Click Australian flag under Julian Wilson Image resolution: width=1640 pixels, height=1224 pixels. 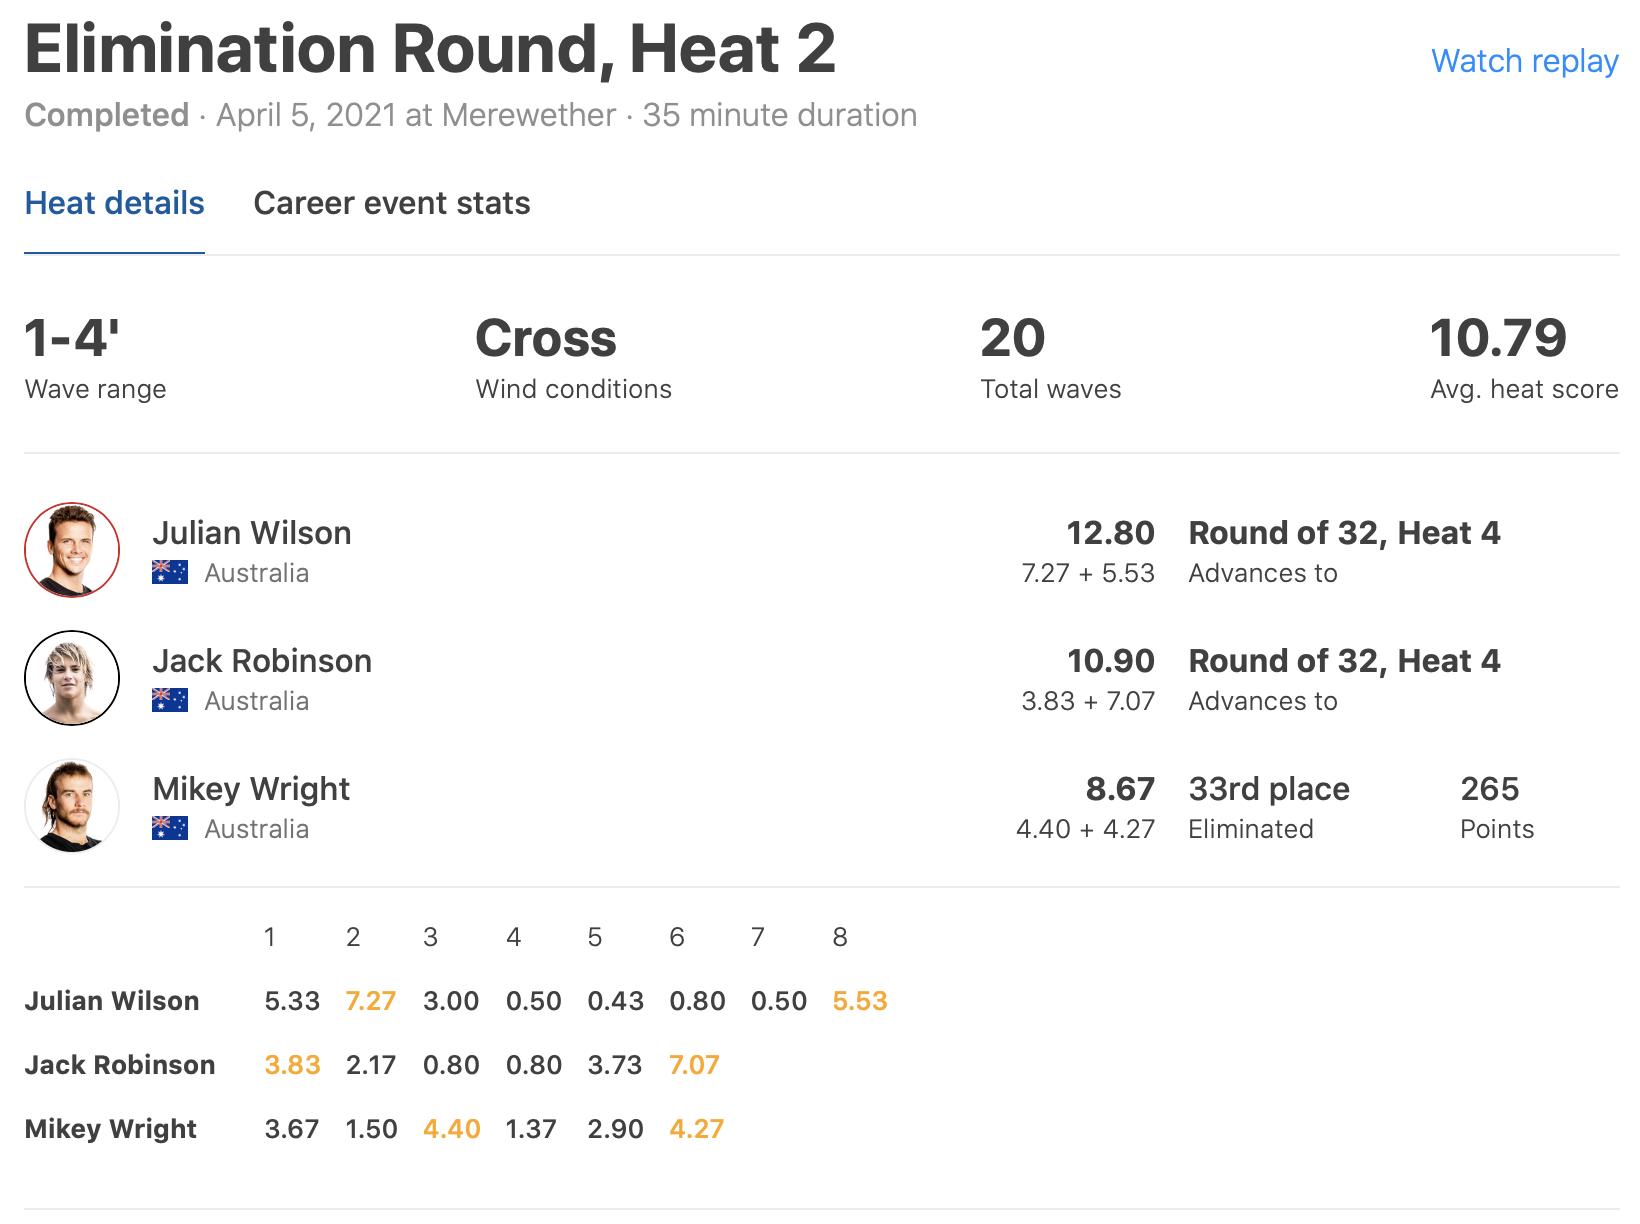click(x=170, y=572)
